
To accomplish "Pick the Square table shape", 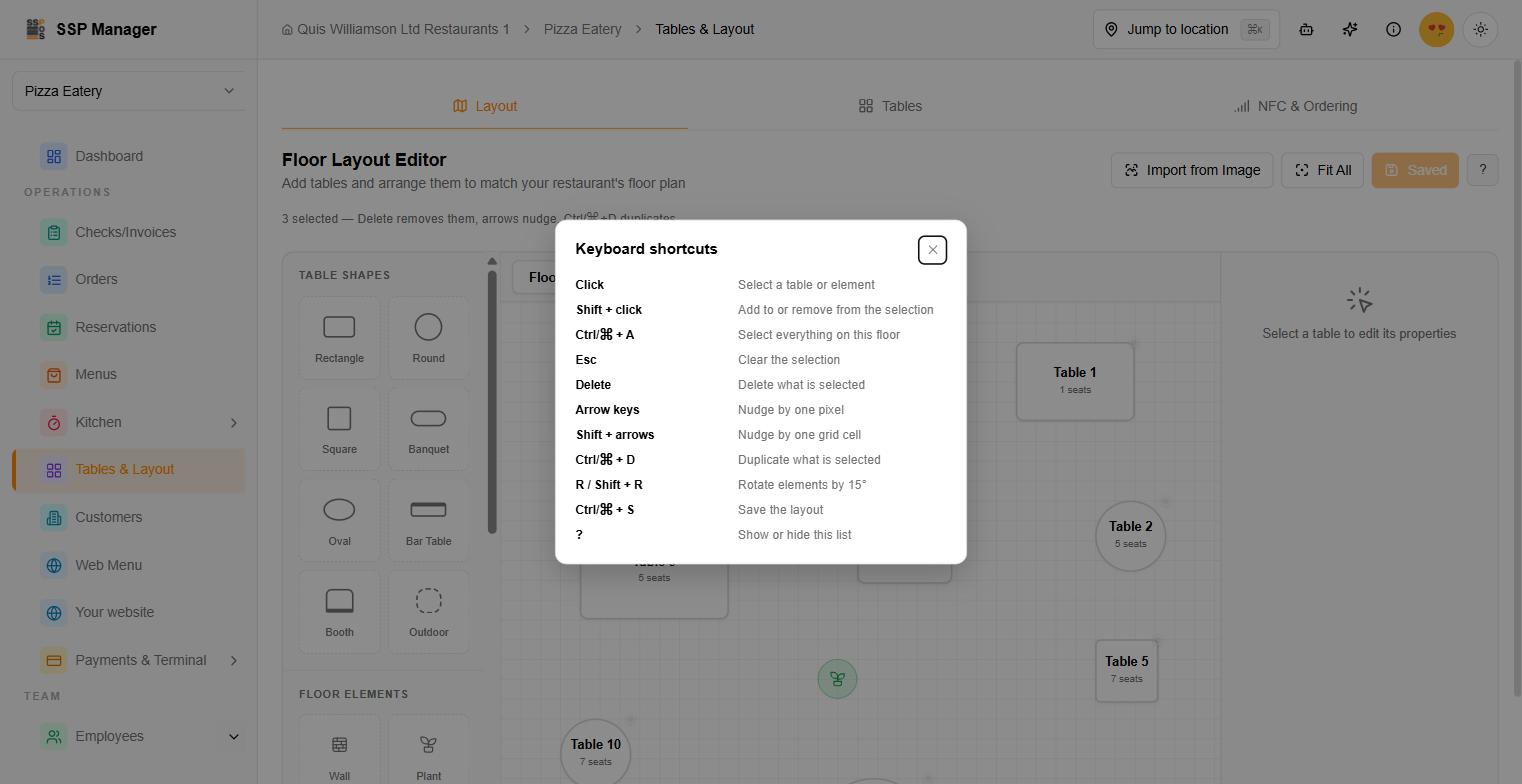I will click(x=339, y=429).
